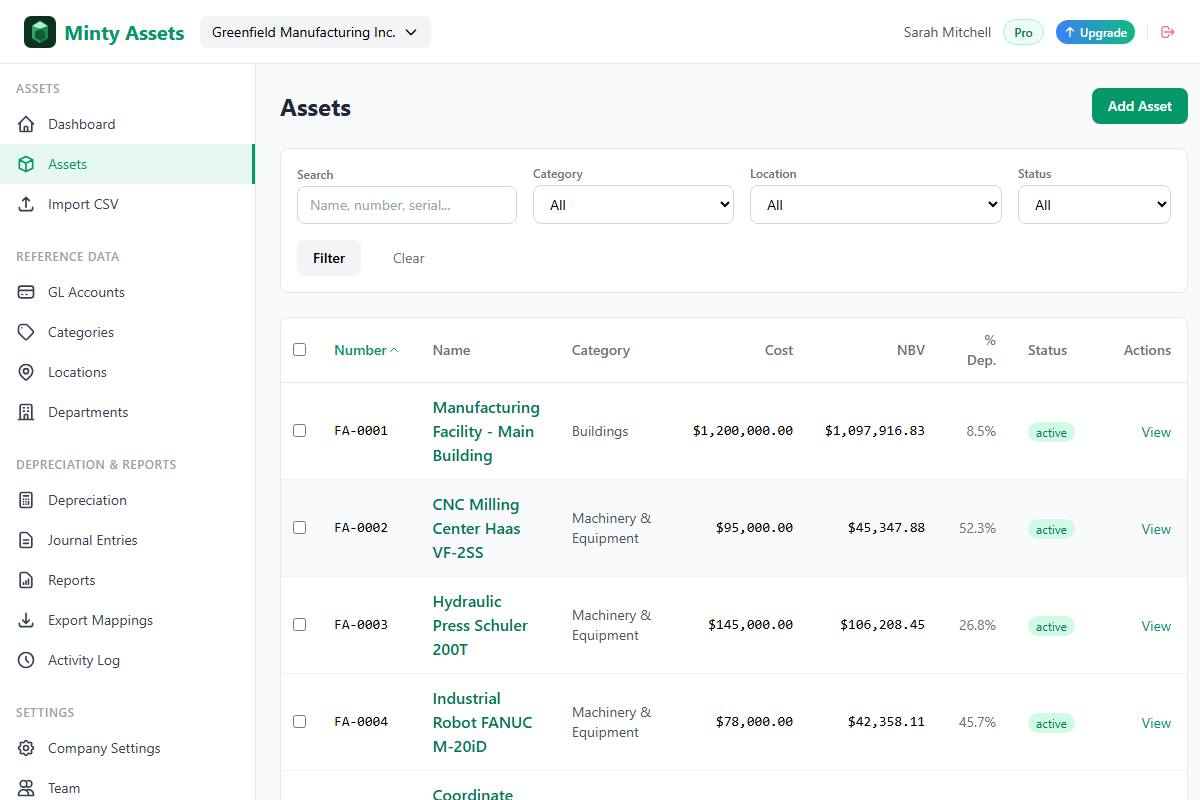This screenshot has width=1200, height=800.
Task: Click the Pro plan badge
Action: [1023, 32]
